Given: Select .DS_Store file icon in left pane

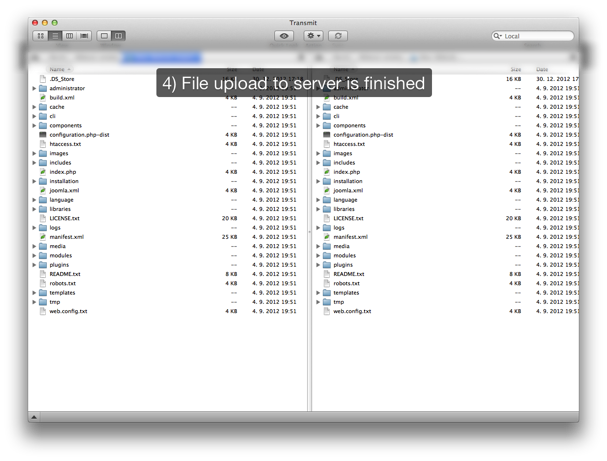Looking at the screenshot, I should point(43,79).
